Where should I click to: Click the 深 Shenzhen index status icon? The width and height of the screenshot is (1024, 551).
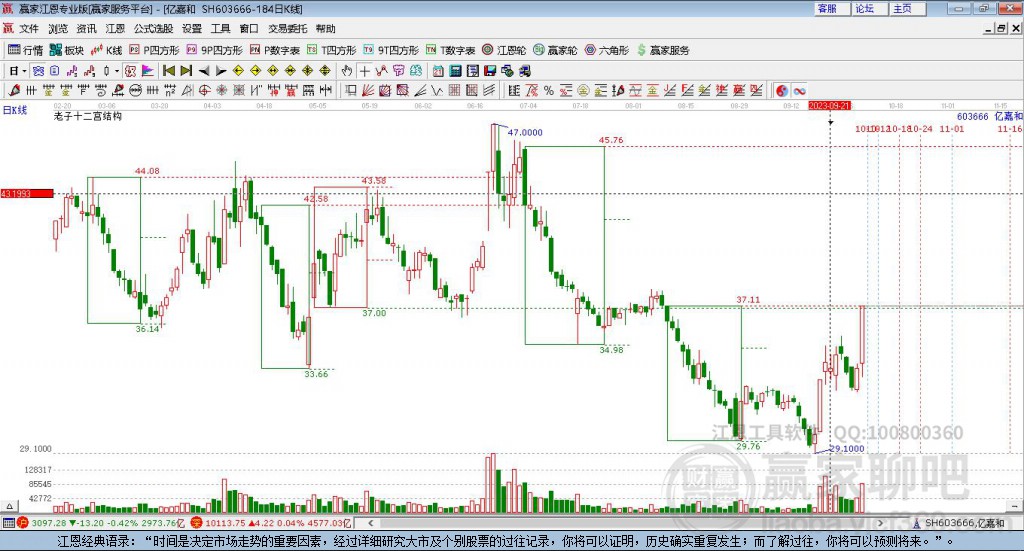pyautogui.click(x=196, y=522)
